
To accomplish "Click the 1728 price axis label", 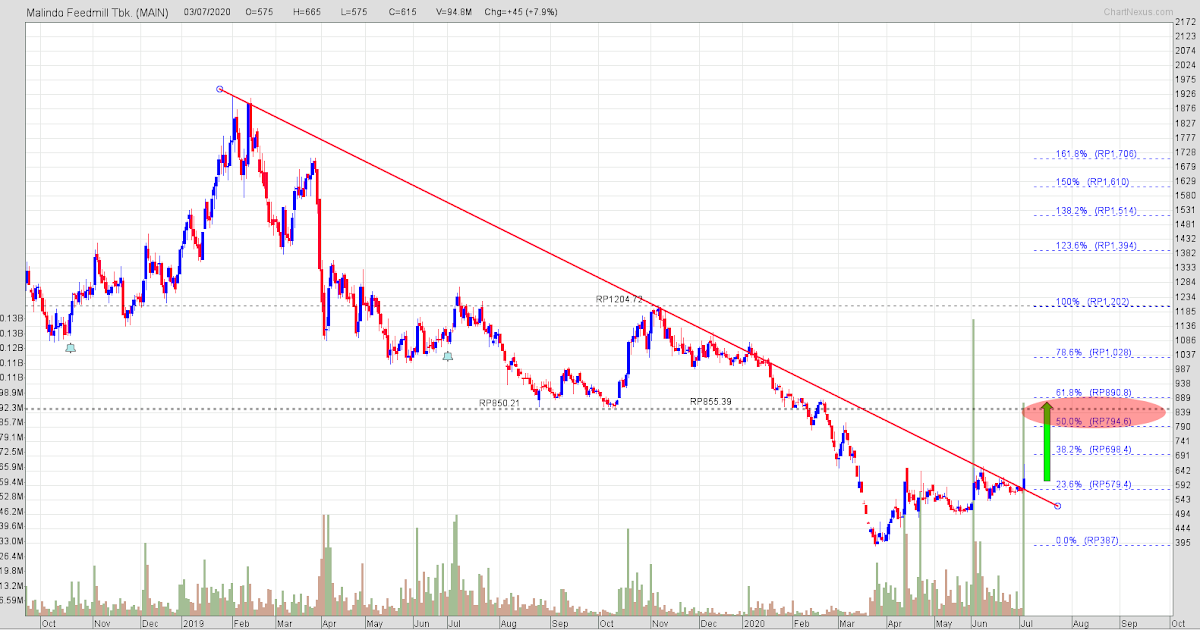I will tap(1188, 152).
